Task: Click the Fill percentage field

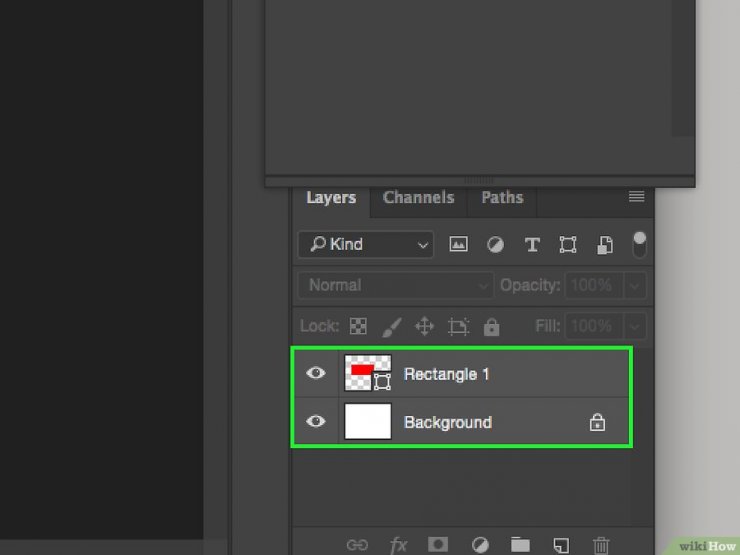Action: 594,326
